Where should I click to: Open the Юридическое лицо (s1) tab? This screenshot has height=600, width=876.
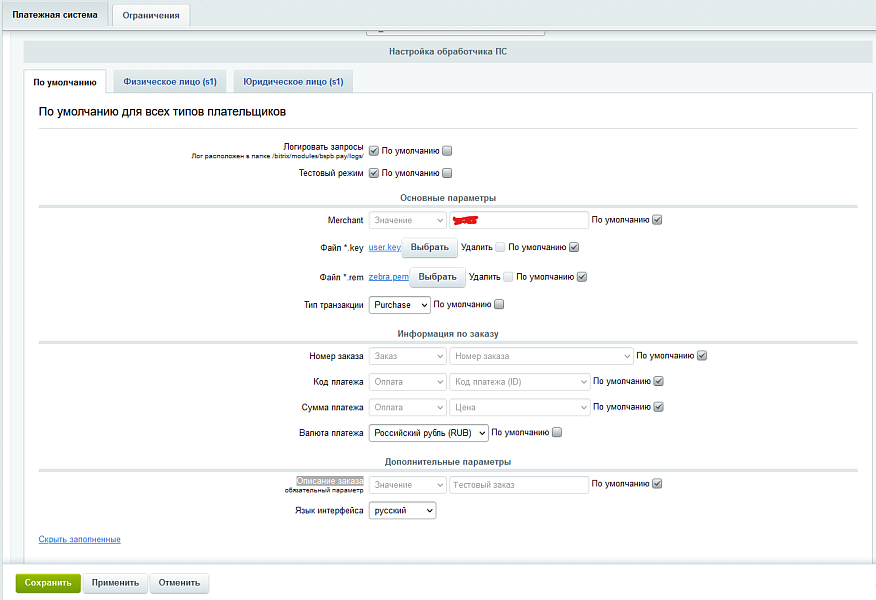pyautogui.click(x=293, y=82)
